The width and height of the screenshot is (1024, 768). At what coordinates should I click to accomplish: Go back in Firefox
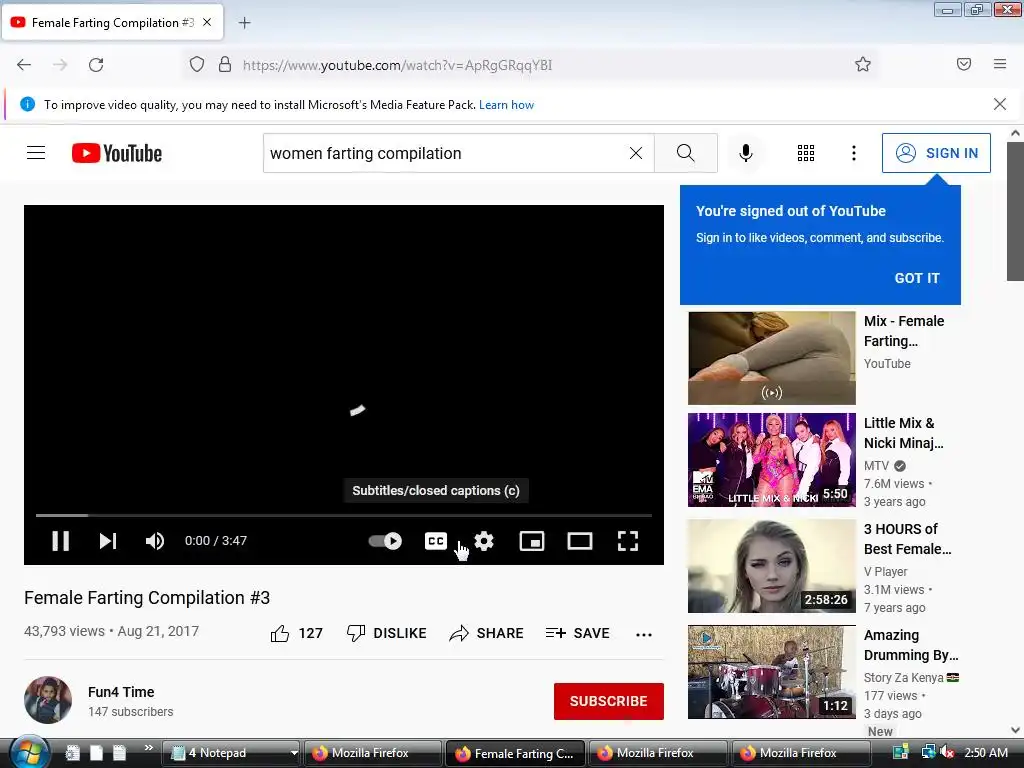24,65
